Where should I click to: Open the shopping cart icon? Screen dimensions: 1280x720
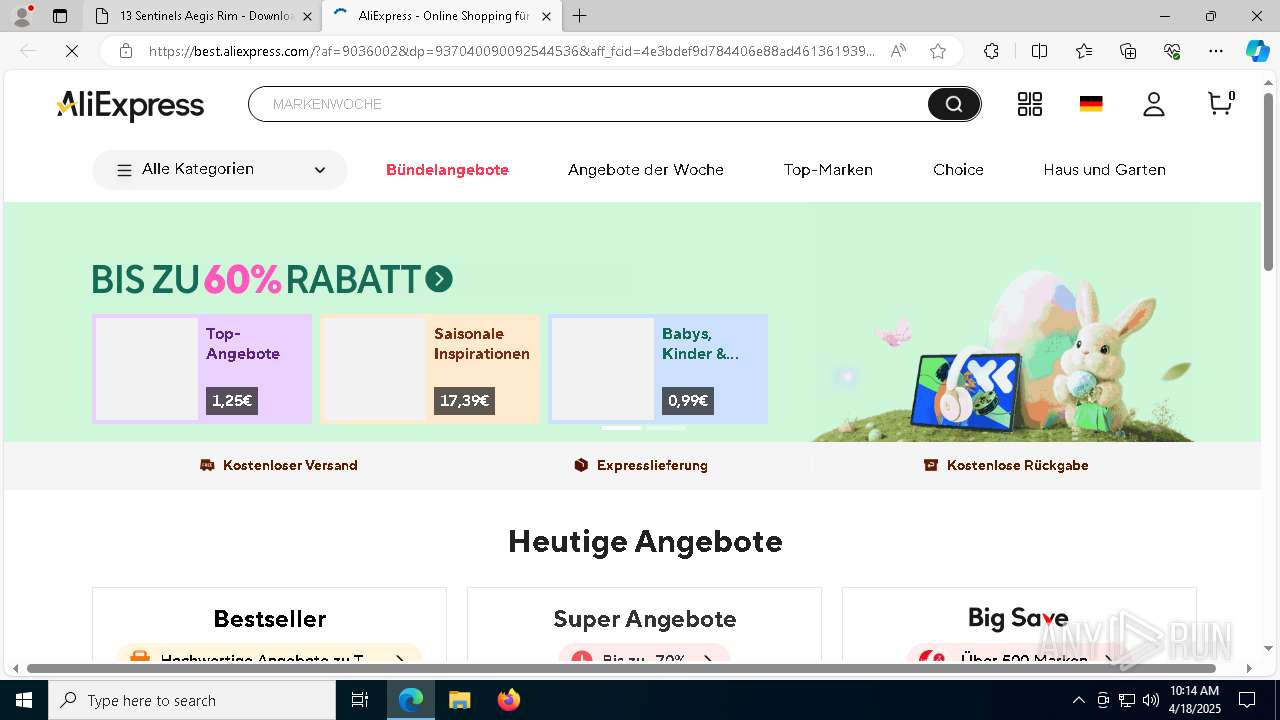pos(1221,103)
